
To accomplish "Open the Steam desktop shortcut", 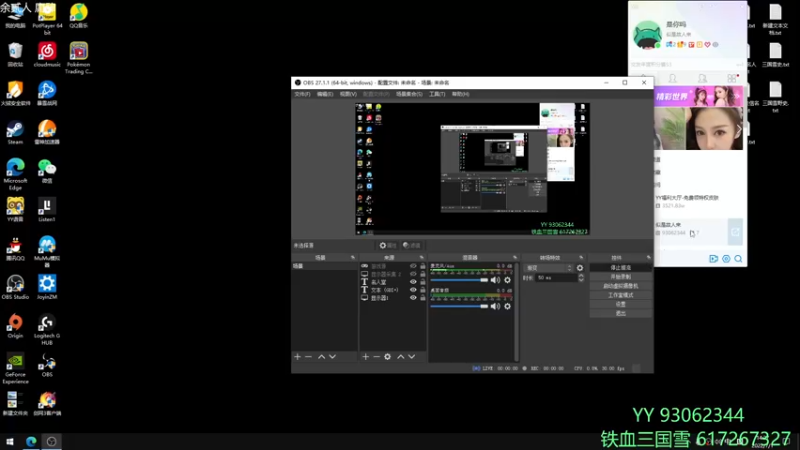I will (x=15, y=133).
